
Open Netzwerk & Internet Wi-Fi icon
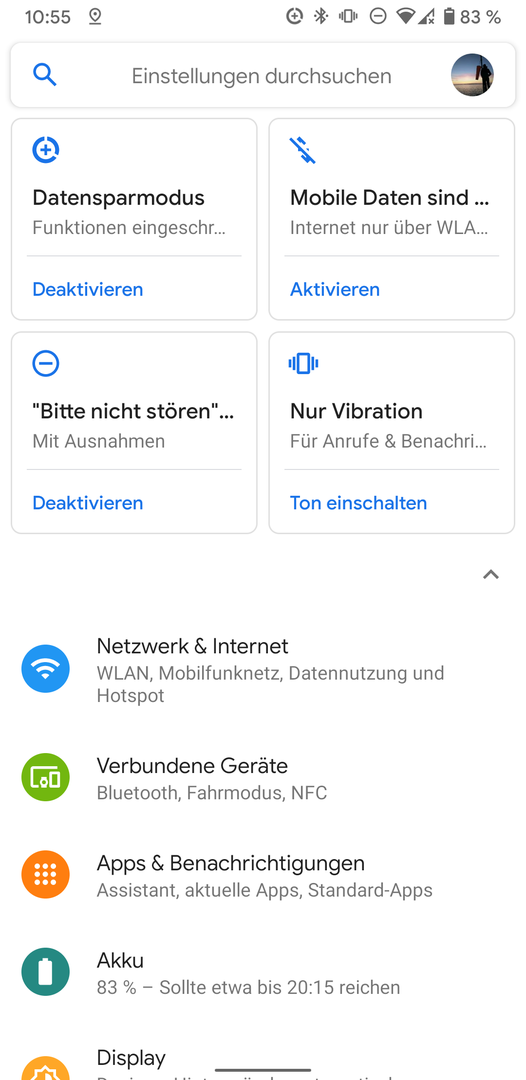click(x=45, y=668)
